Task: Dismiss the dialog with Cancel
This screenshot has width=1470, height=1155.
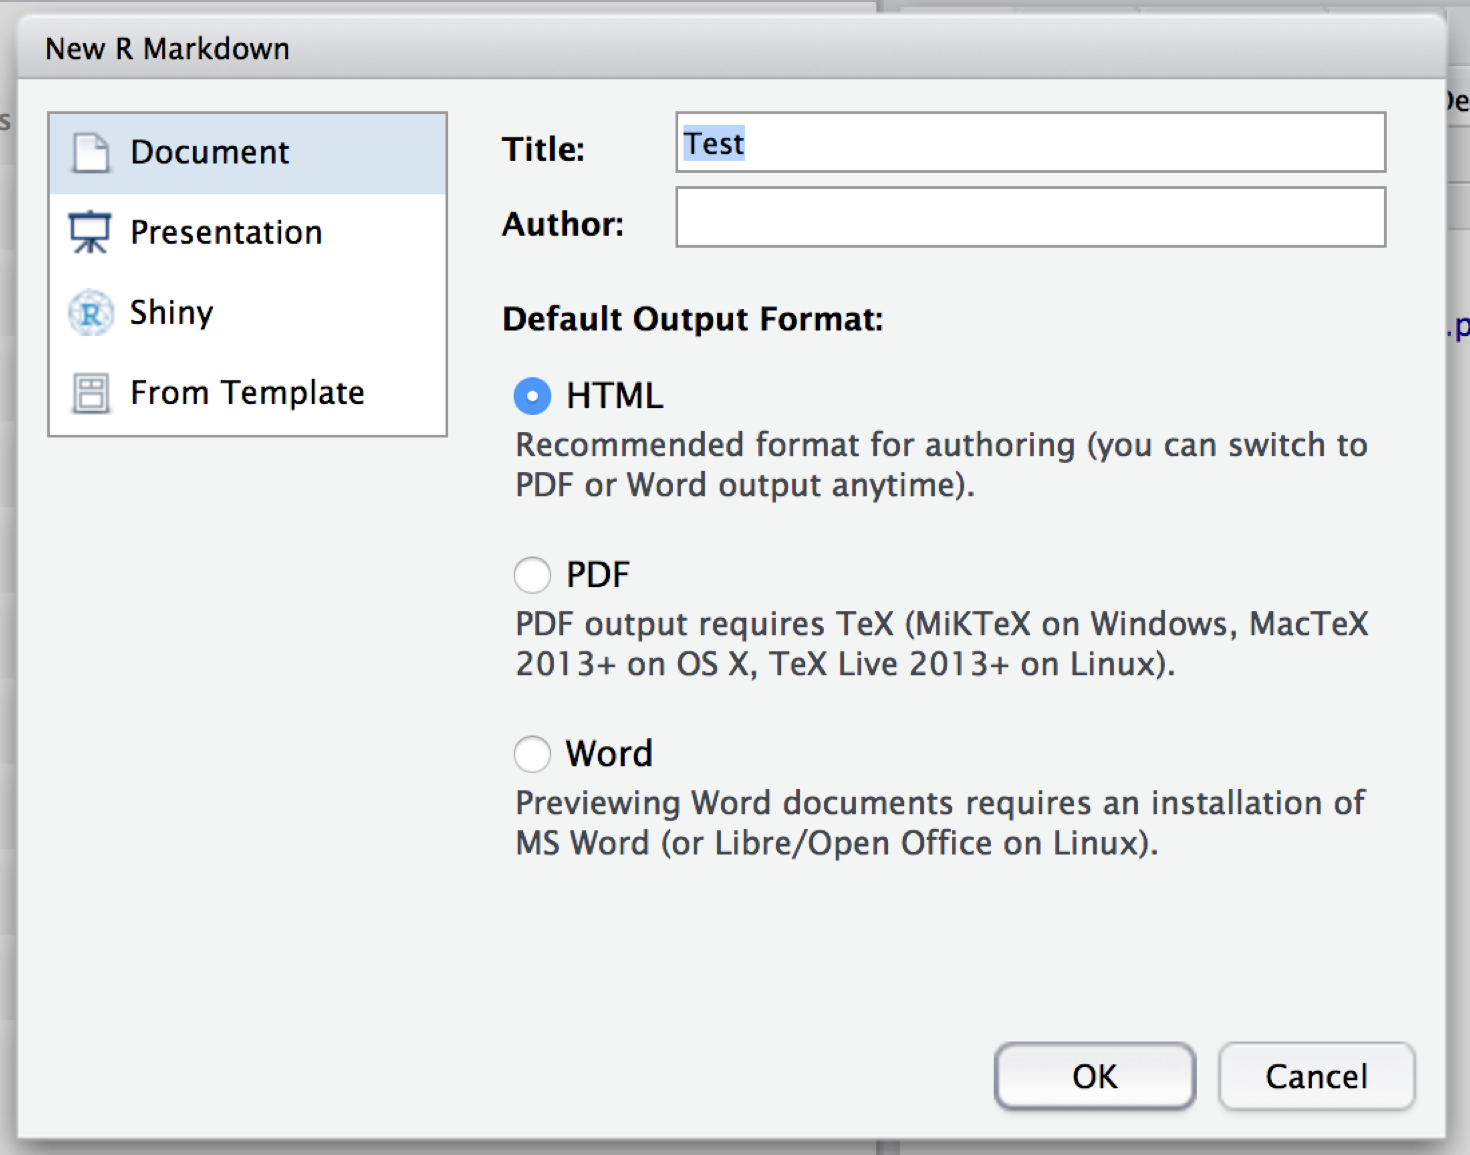Action: [1316, 1076]
